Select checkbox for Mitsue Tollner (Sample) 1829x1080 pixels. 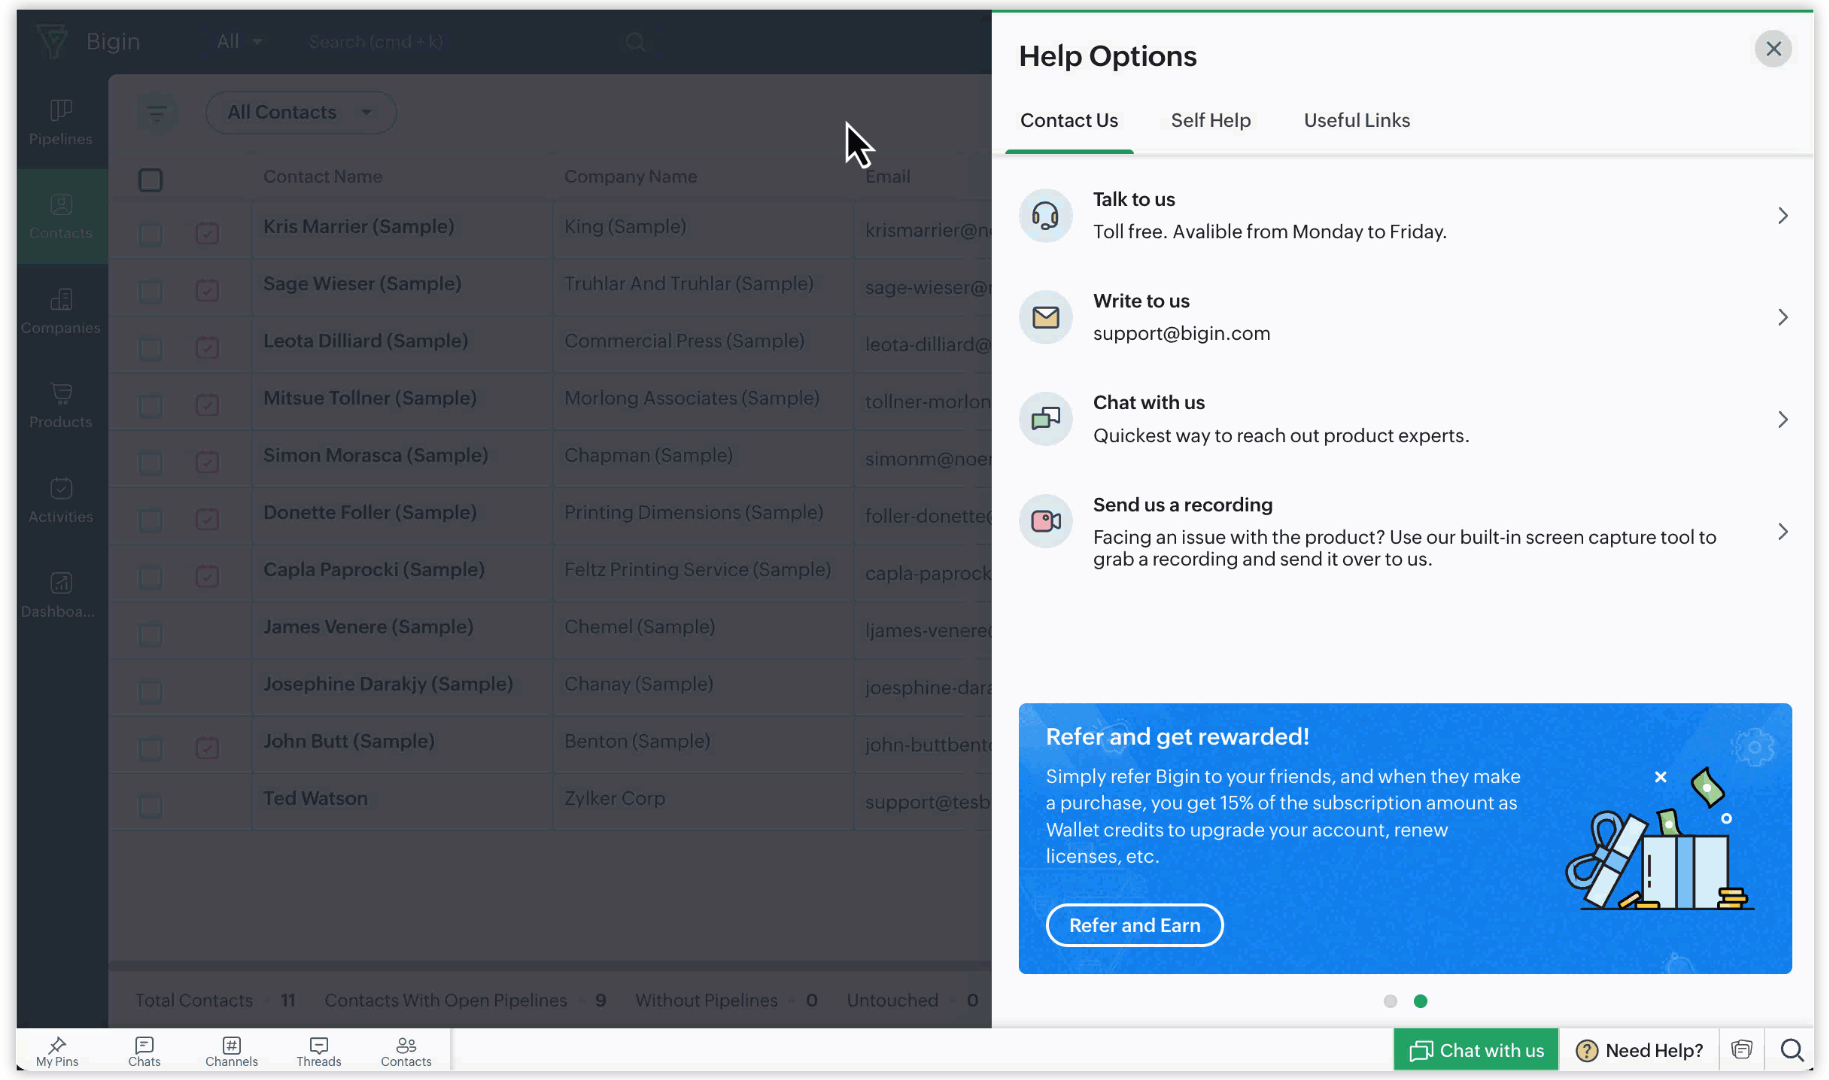(150, 405)
